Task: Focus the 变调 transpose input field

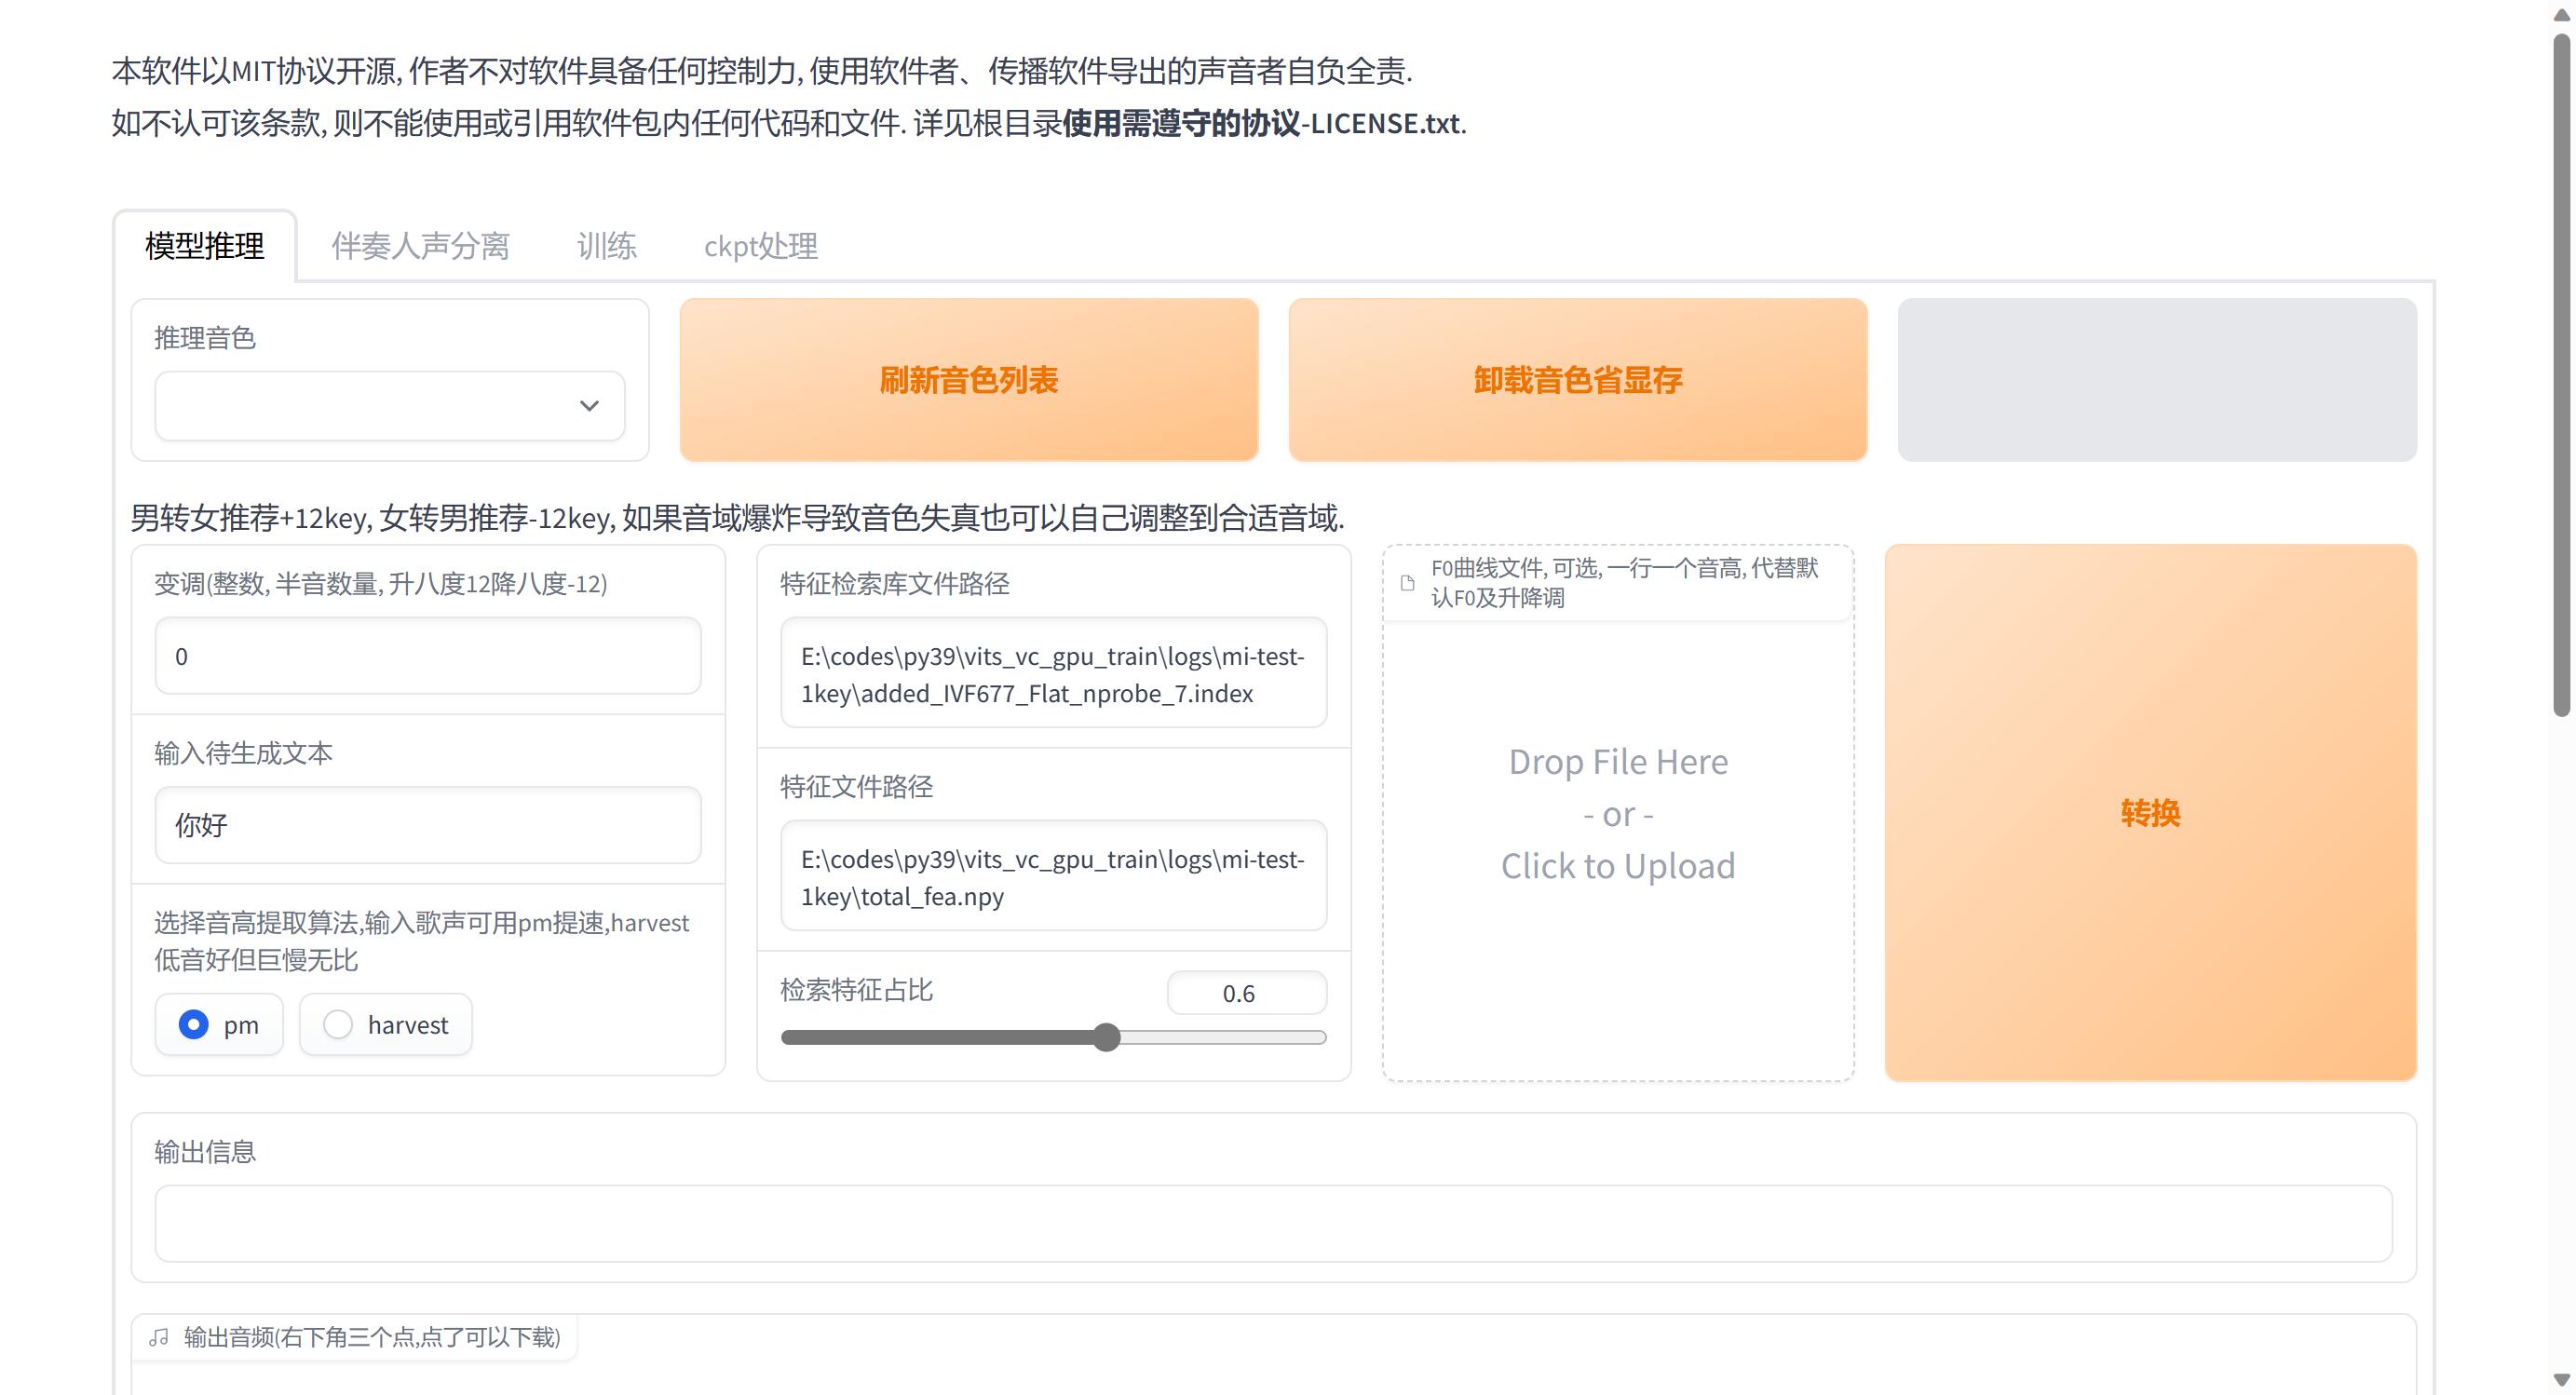Action: (x=428, y=656)
